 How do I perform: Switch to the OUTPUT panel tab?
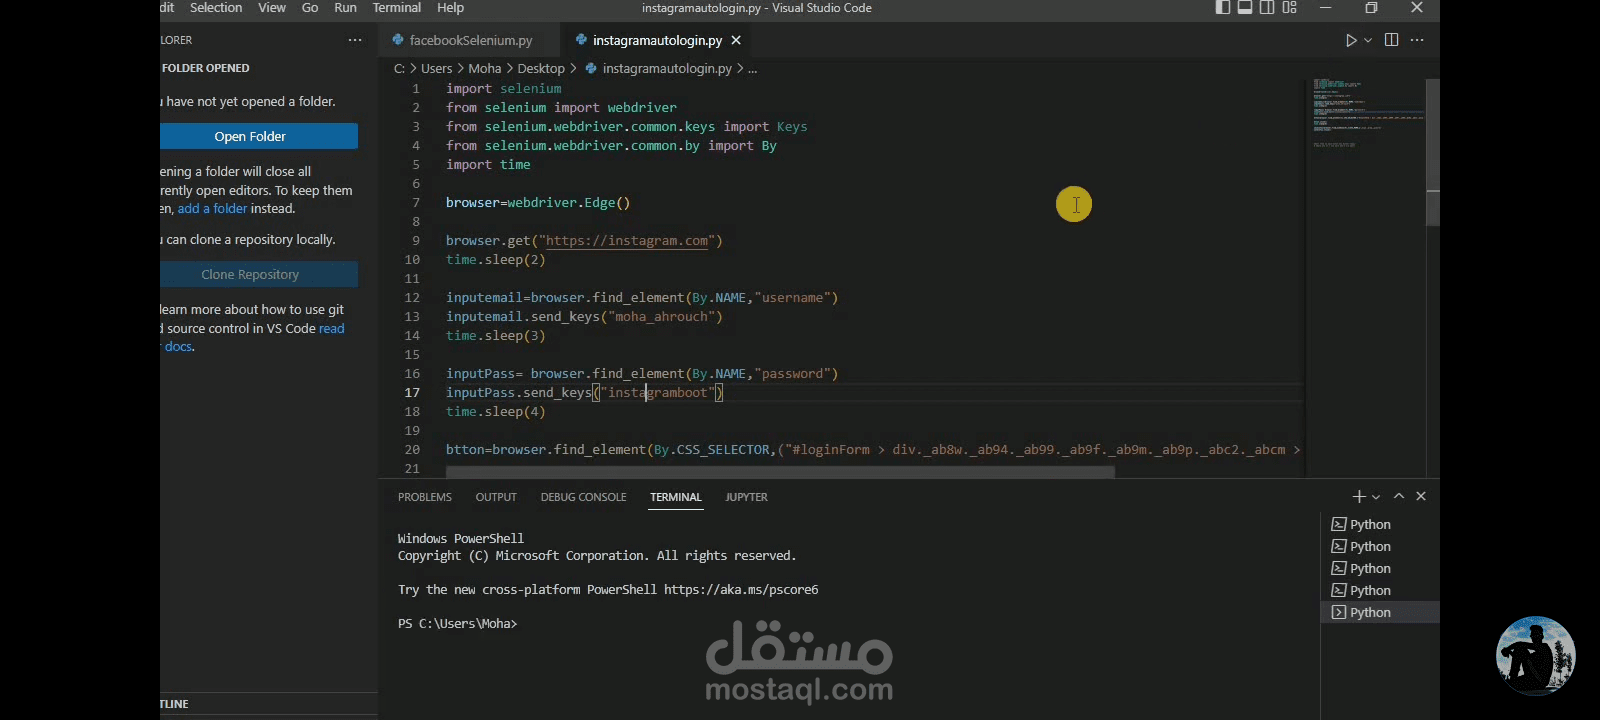tap(496, 497)
